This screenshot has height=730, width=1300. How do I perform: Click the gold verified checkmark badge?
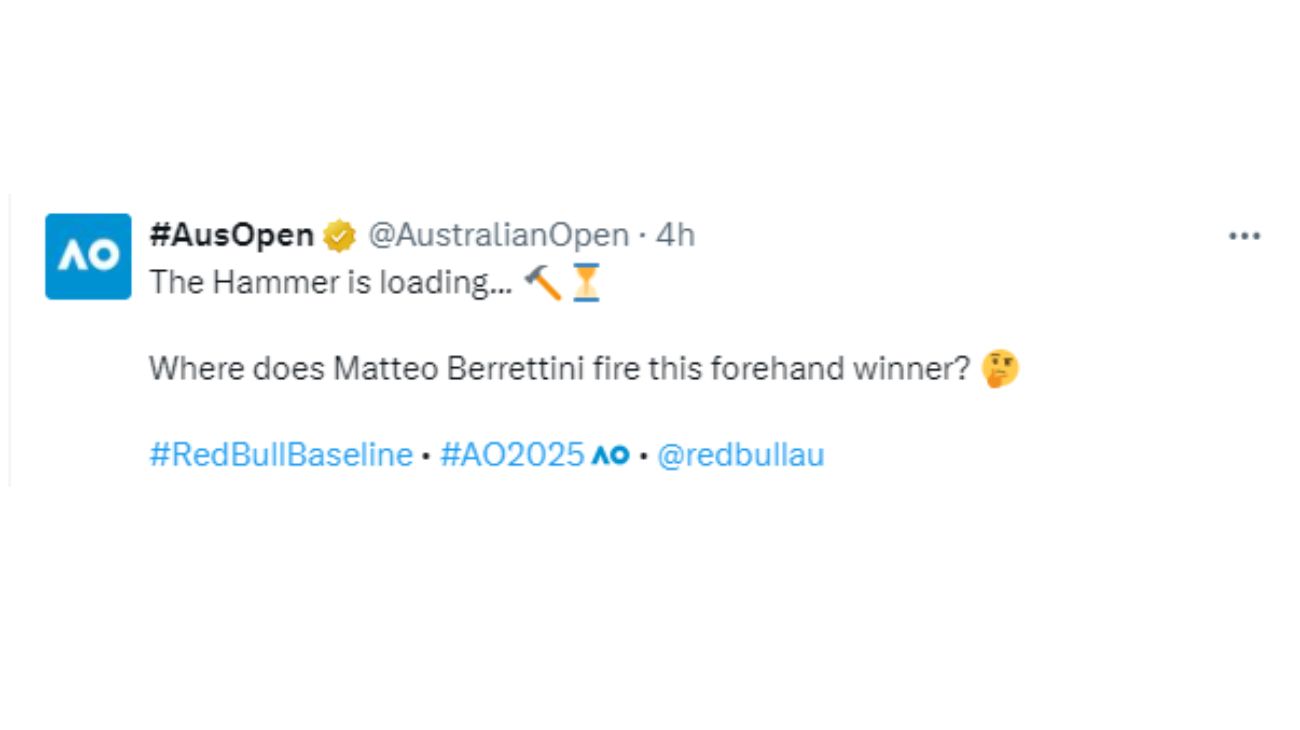click(x=339, y=234)
